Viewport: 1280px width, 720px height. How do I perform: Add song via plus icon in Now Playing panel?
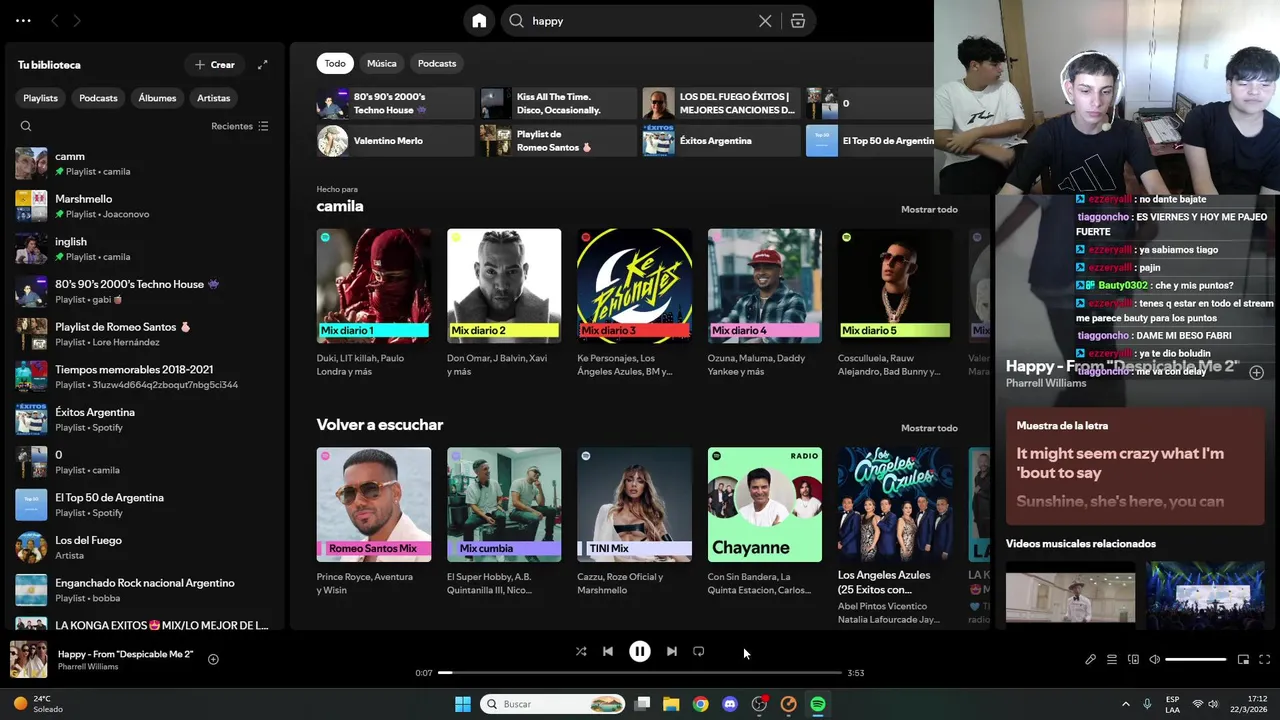[1257, 373]
